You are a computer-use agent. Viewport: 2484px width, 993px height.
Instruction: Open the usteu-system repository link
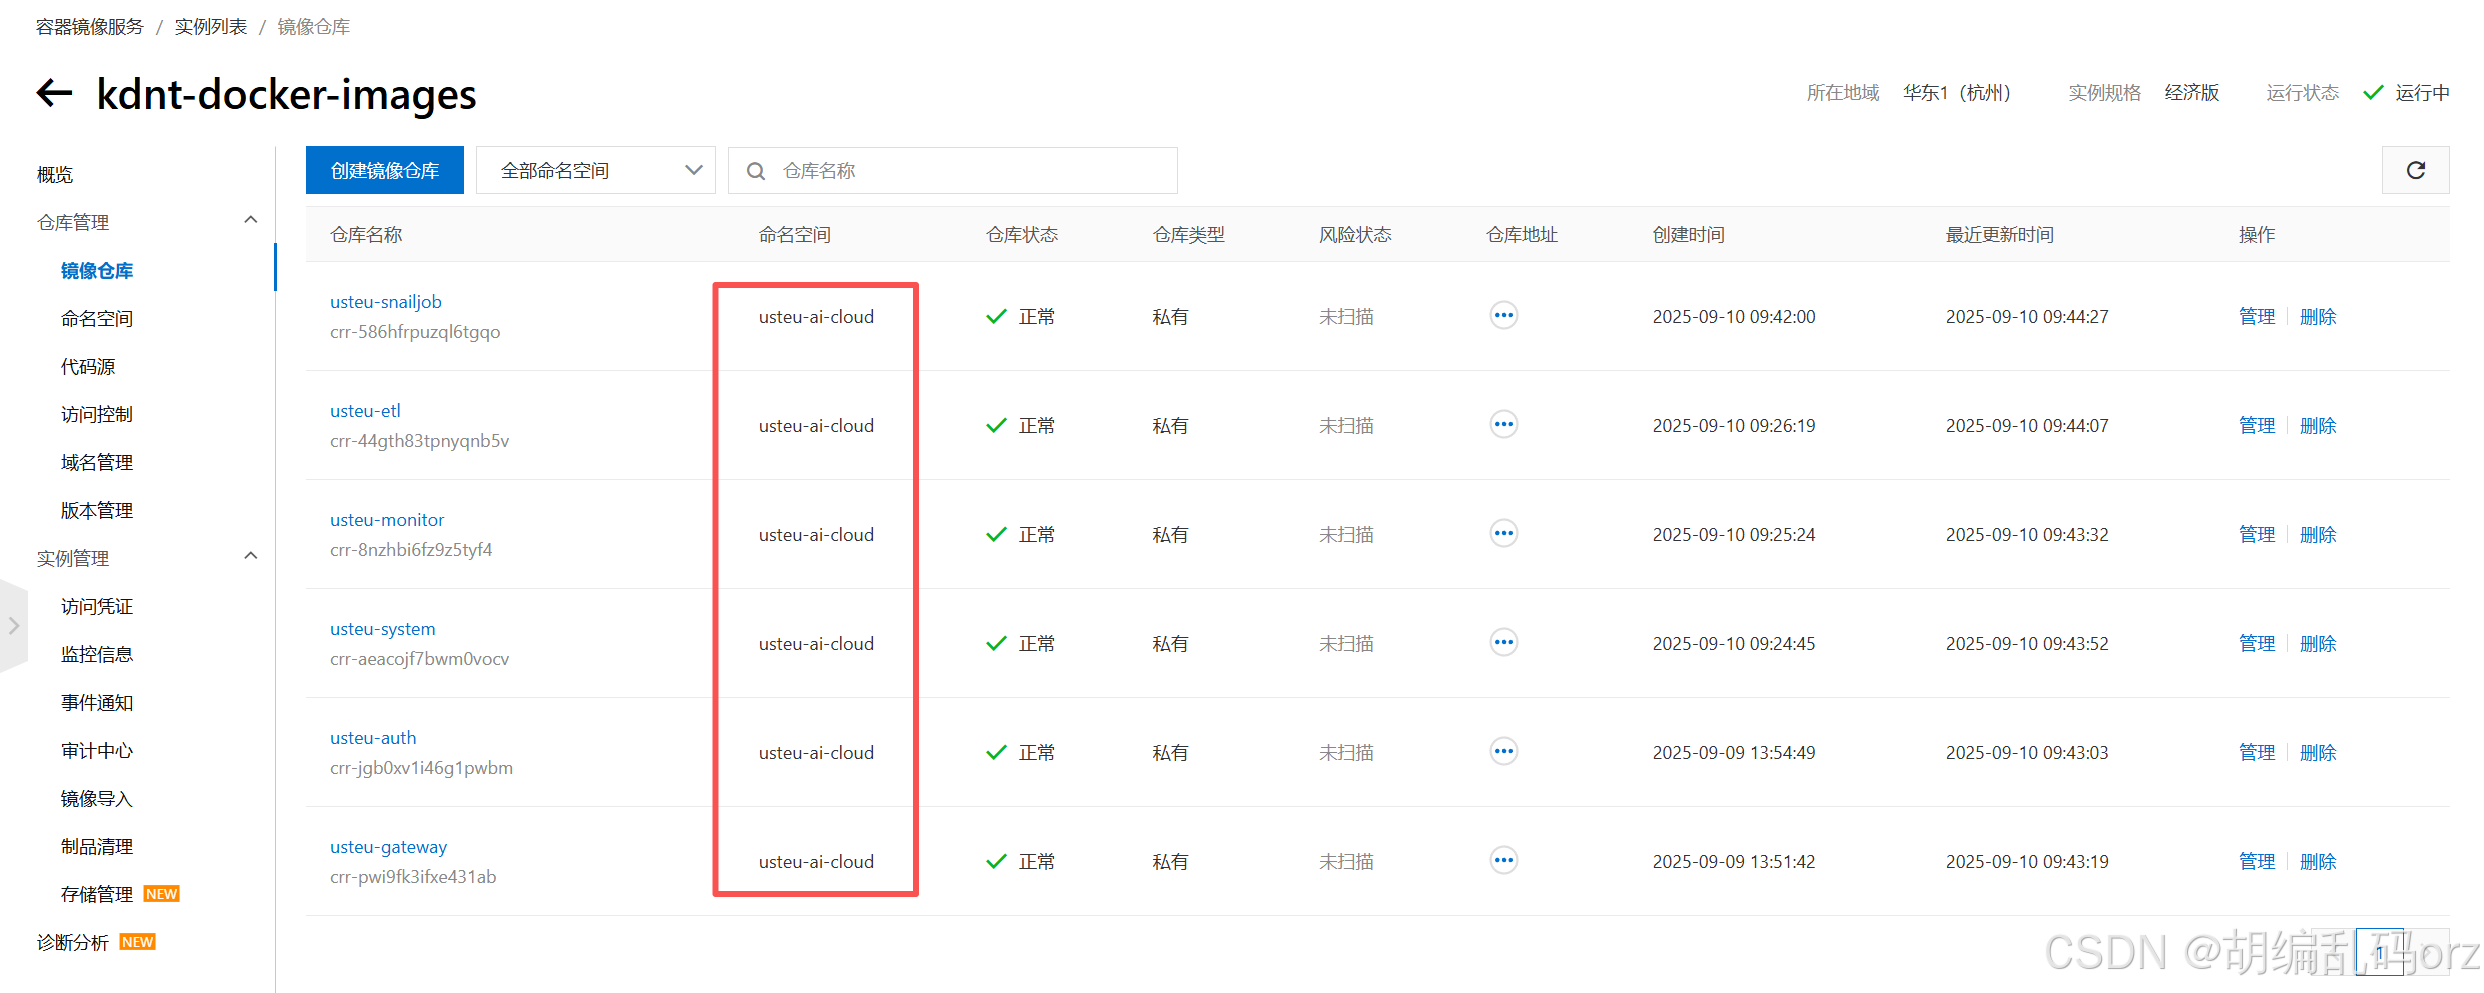[383, 629]
